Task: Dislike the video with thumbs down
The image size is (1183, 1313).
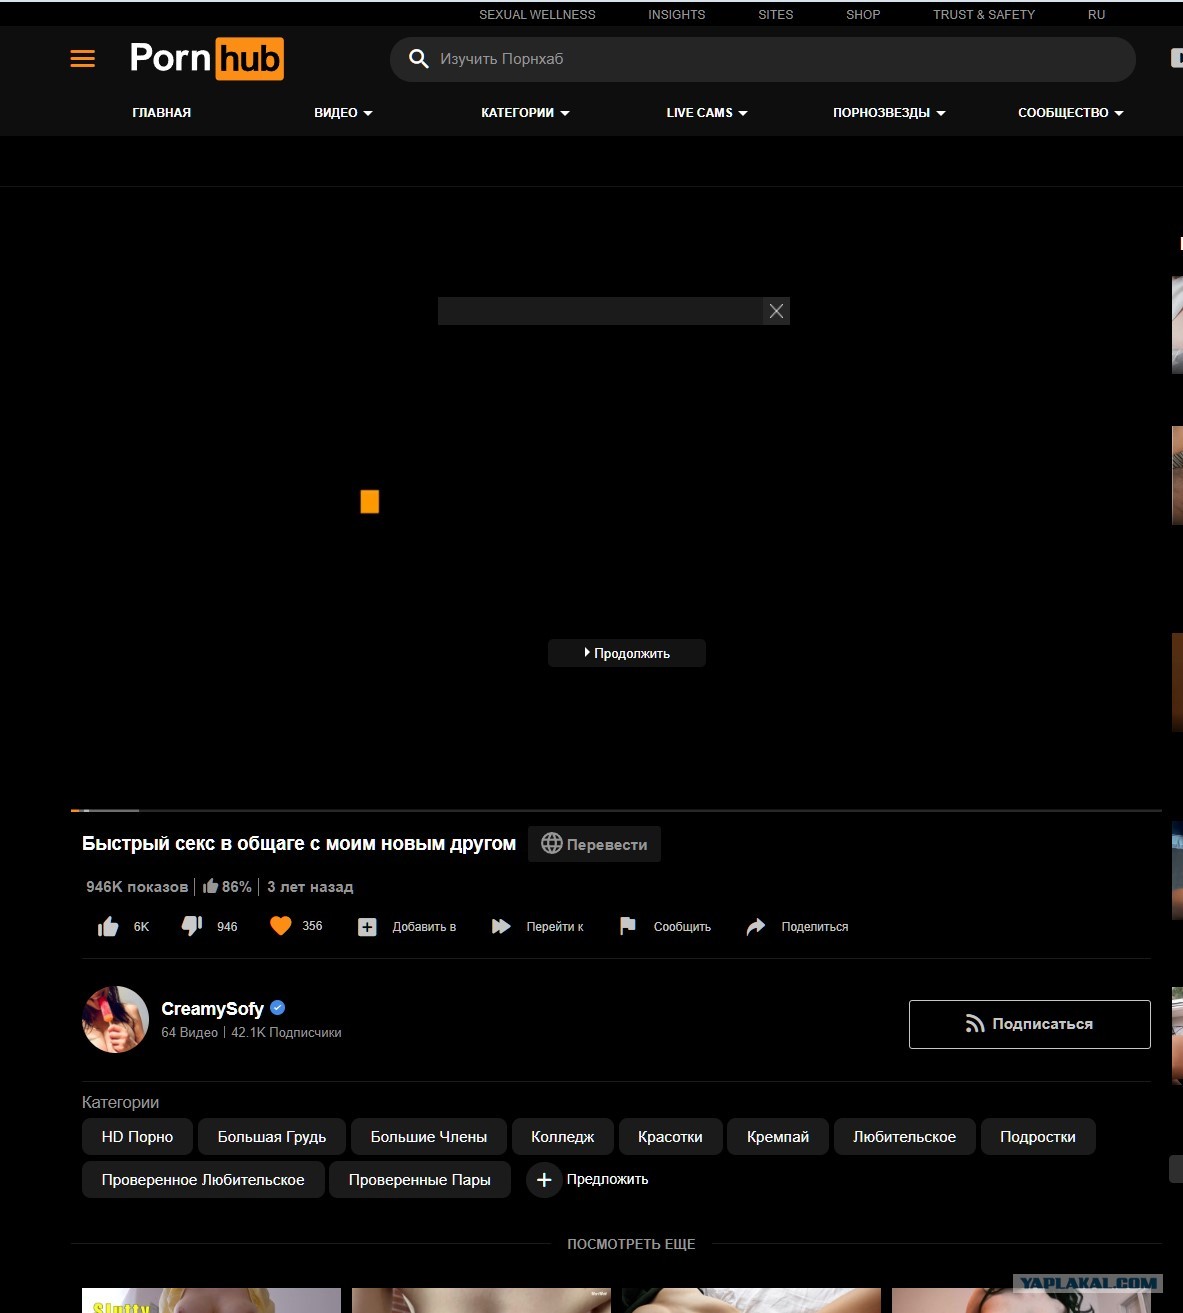Action: tap(192, 927)
